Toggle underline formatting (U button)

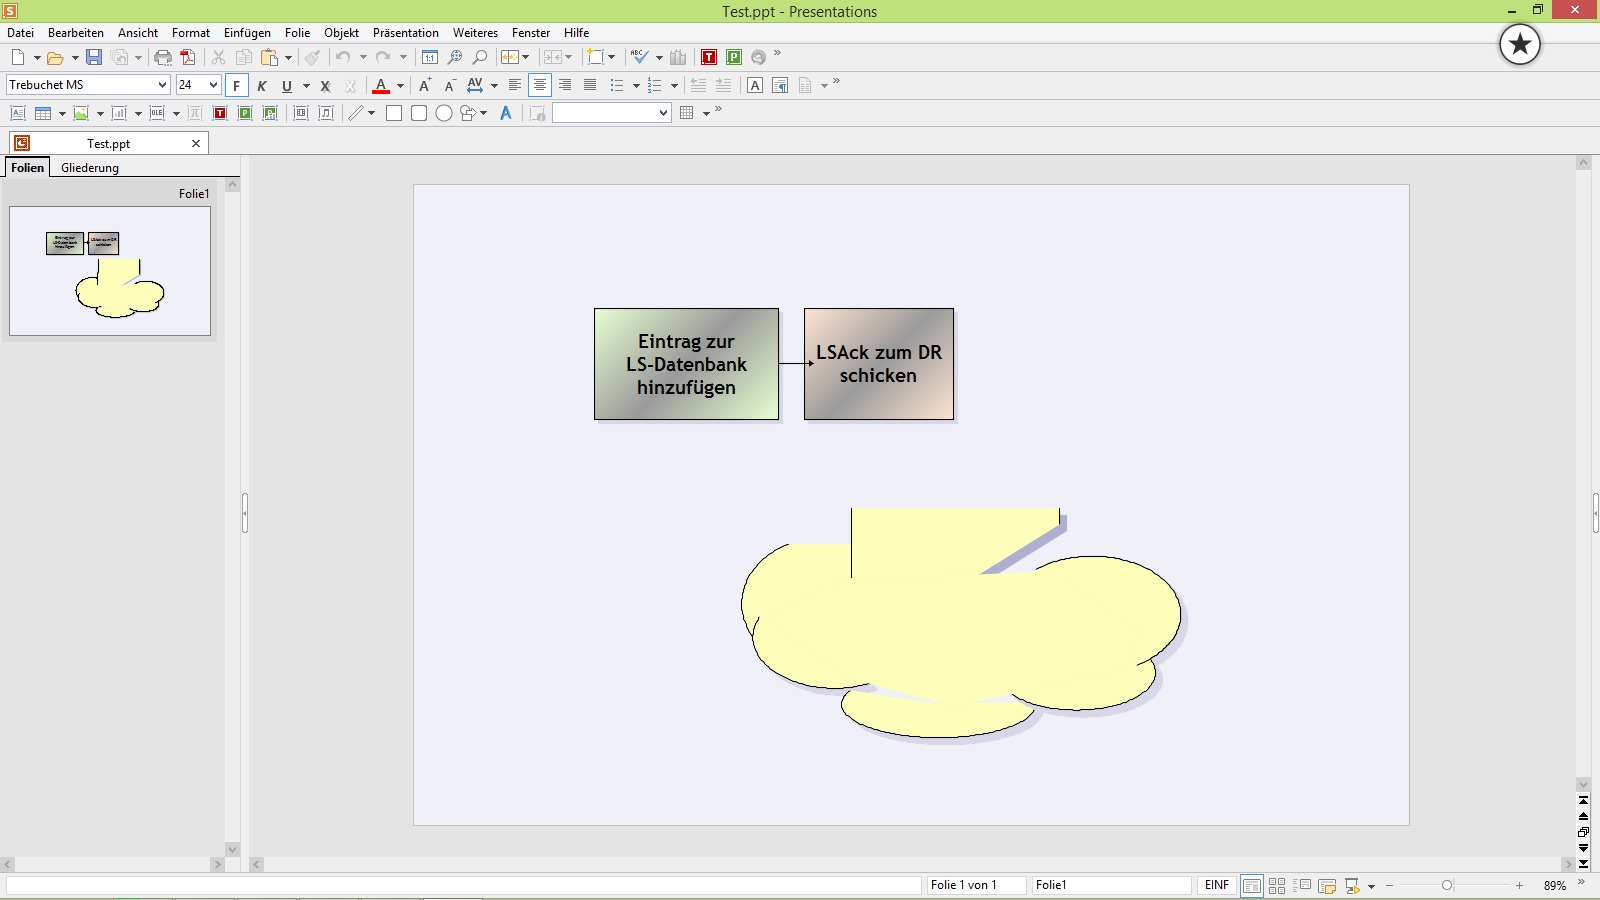pyautogui.click(x=287, y=85)
